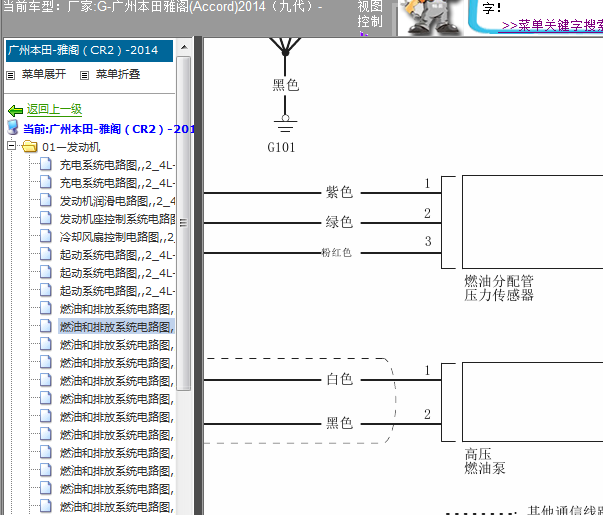
Task: Click the 紫色 wire label
Action: coord(339,192)
